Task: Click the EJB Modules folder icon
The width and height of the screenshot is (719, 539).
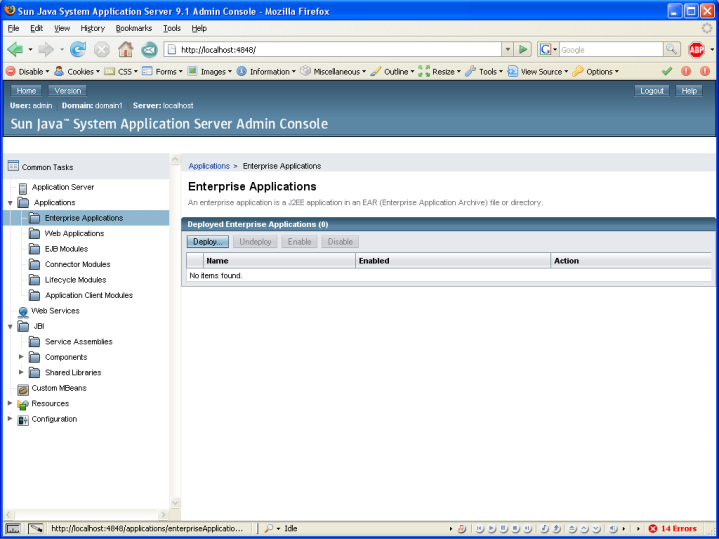Action: (x=34, y=249)
